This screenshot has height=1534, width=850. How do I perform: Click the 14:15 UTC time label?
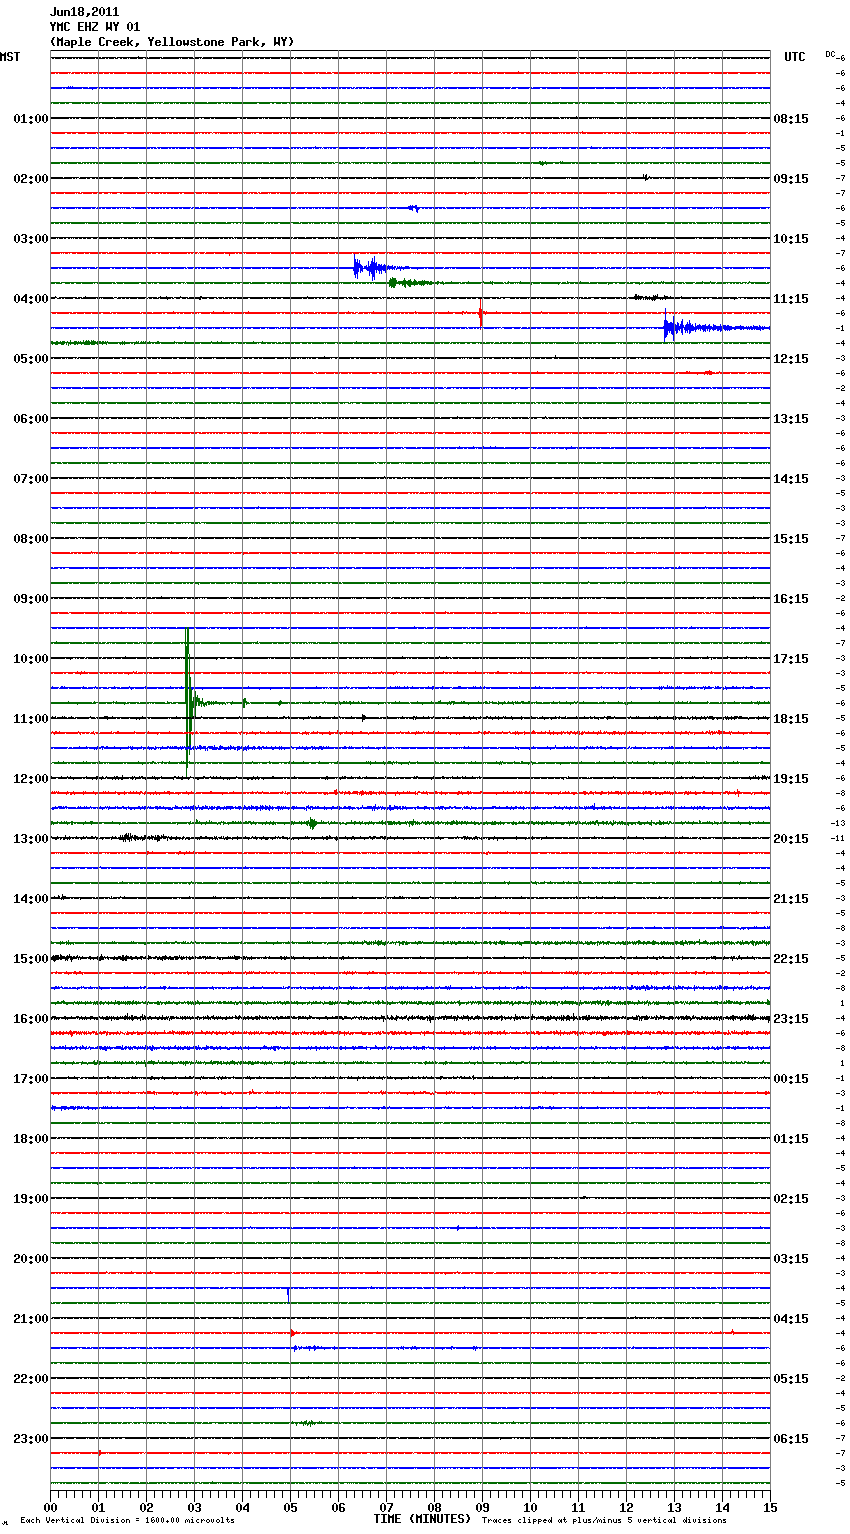[x=791, y=479]
